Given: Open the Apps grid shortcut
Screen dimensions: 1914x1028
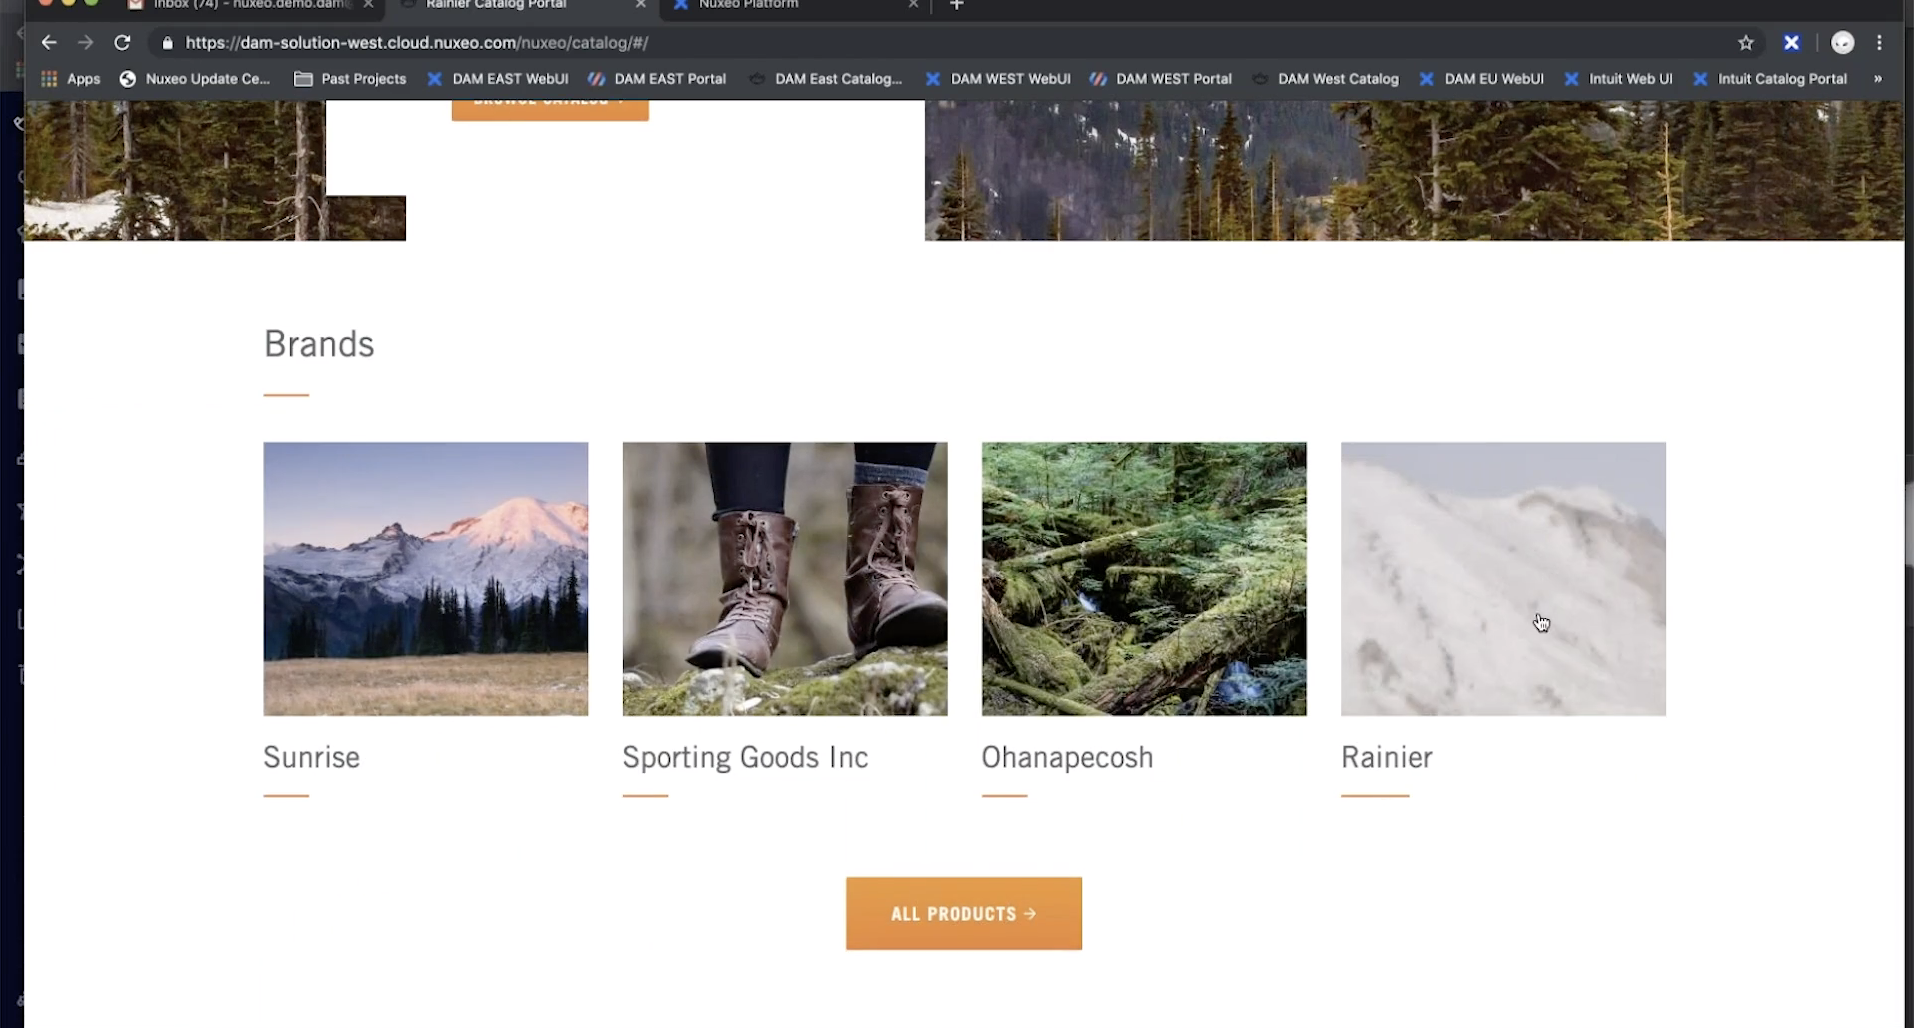Looking at the screenshot, I should coord(70,79).
